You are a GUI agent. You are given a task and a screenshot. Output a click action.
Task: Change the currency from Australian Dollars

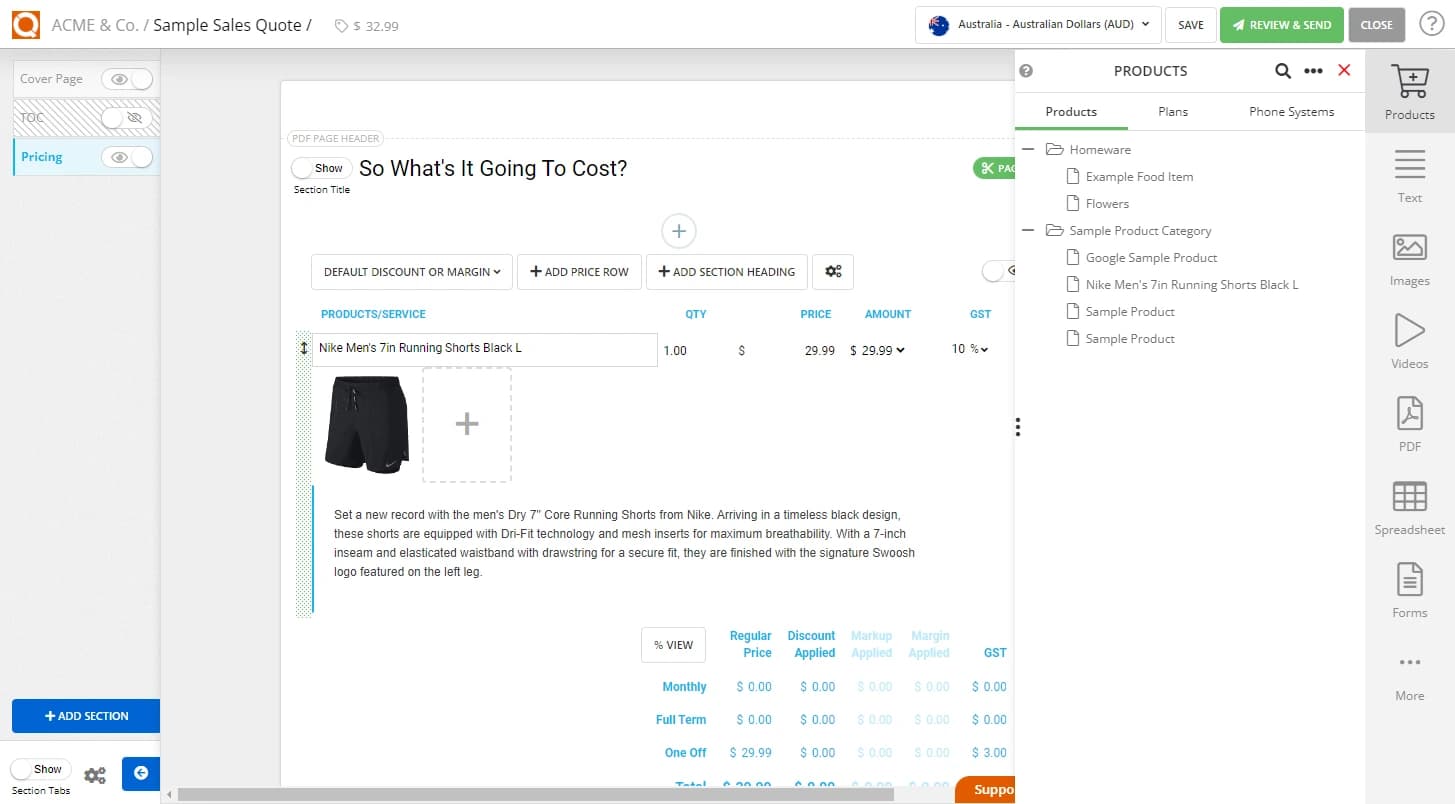click(x=1037, y=25)
